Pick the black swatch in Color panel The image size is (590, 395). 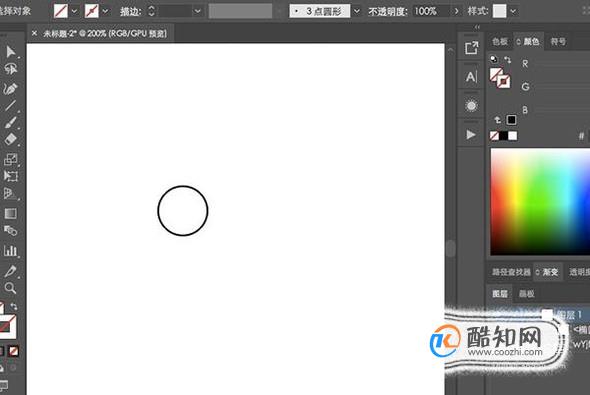[503, 136]
